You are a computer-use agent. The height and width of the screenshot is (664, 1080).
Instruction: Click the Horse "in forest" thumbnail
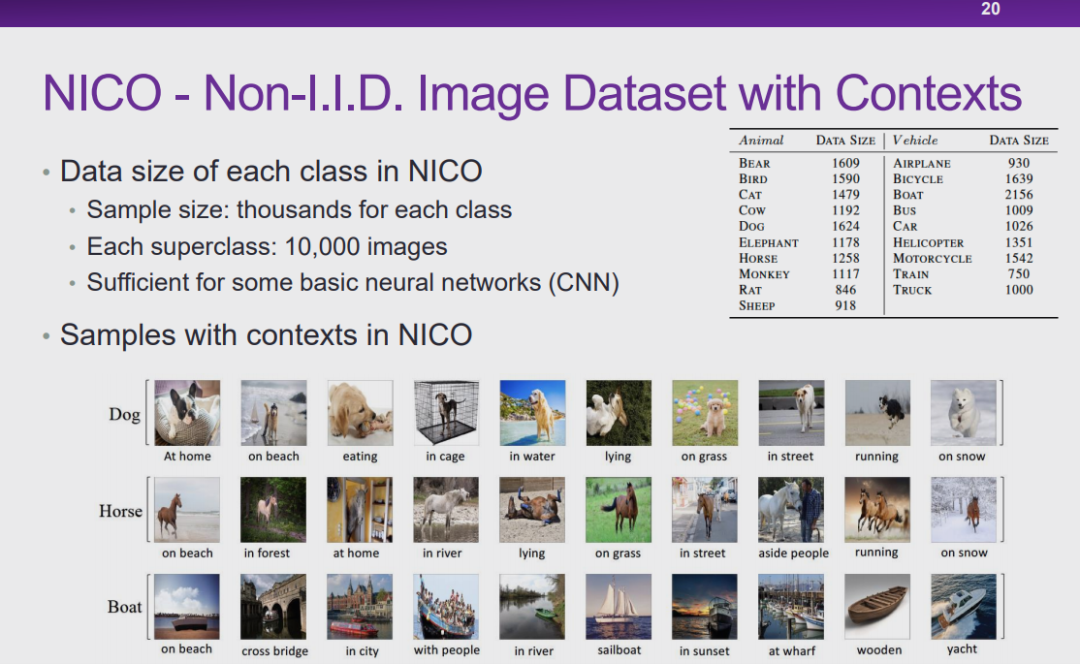[273, 509]
